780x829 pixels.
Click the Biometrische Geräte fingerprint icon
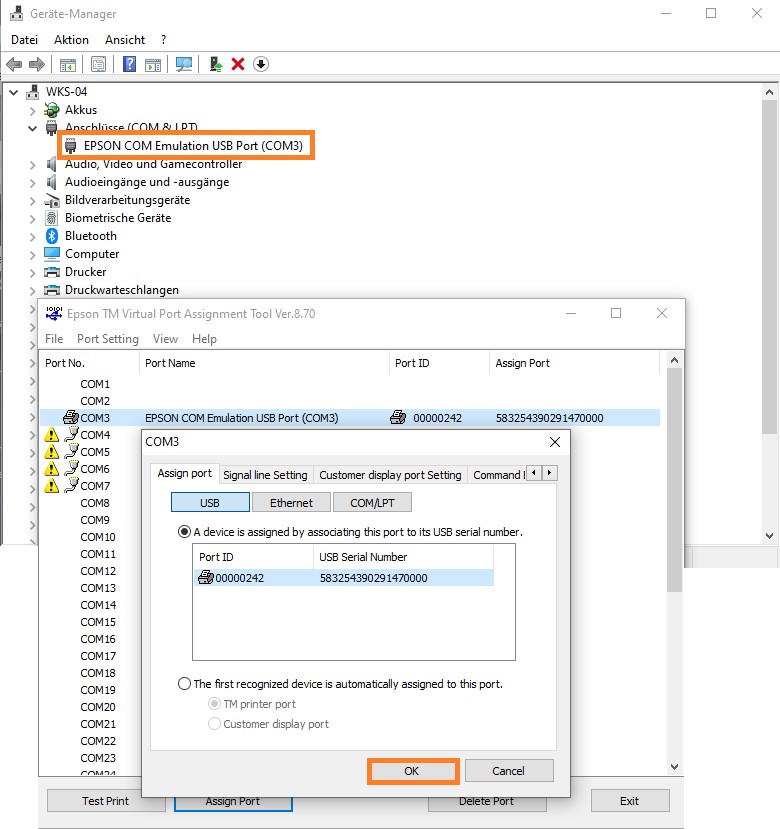(51, 218)
